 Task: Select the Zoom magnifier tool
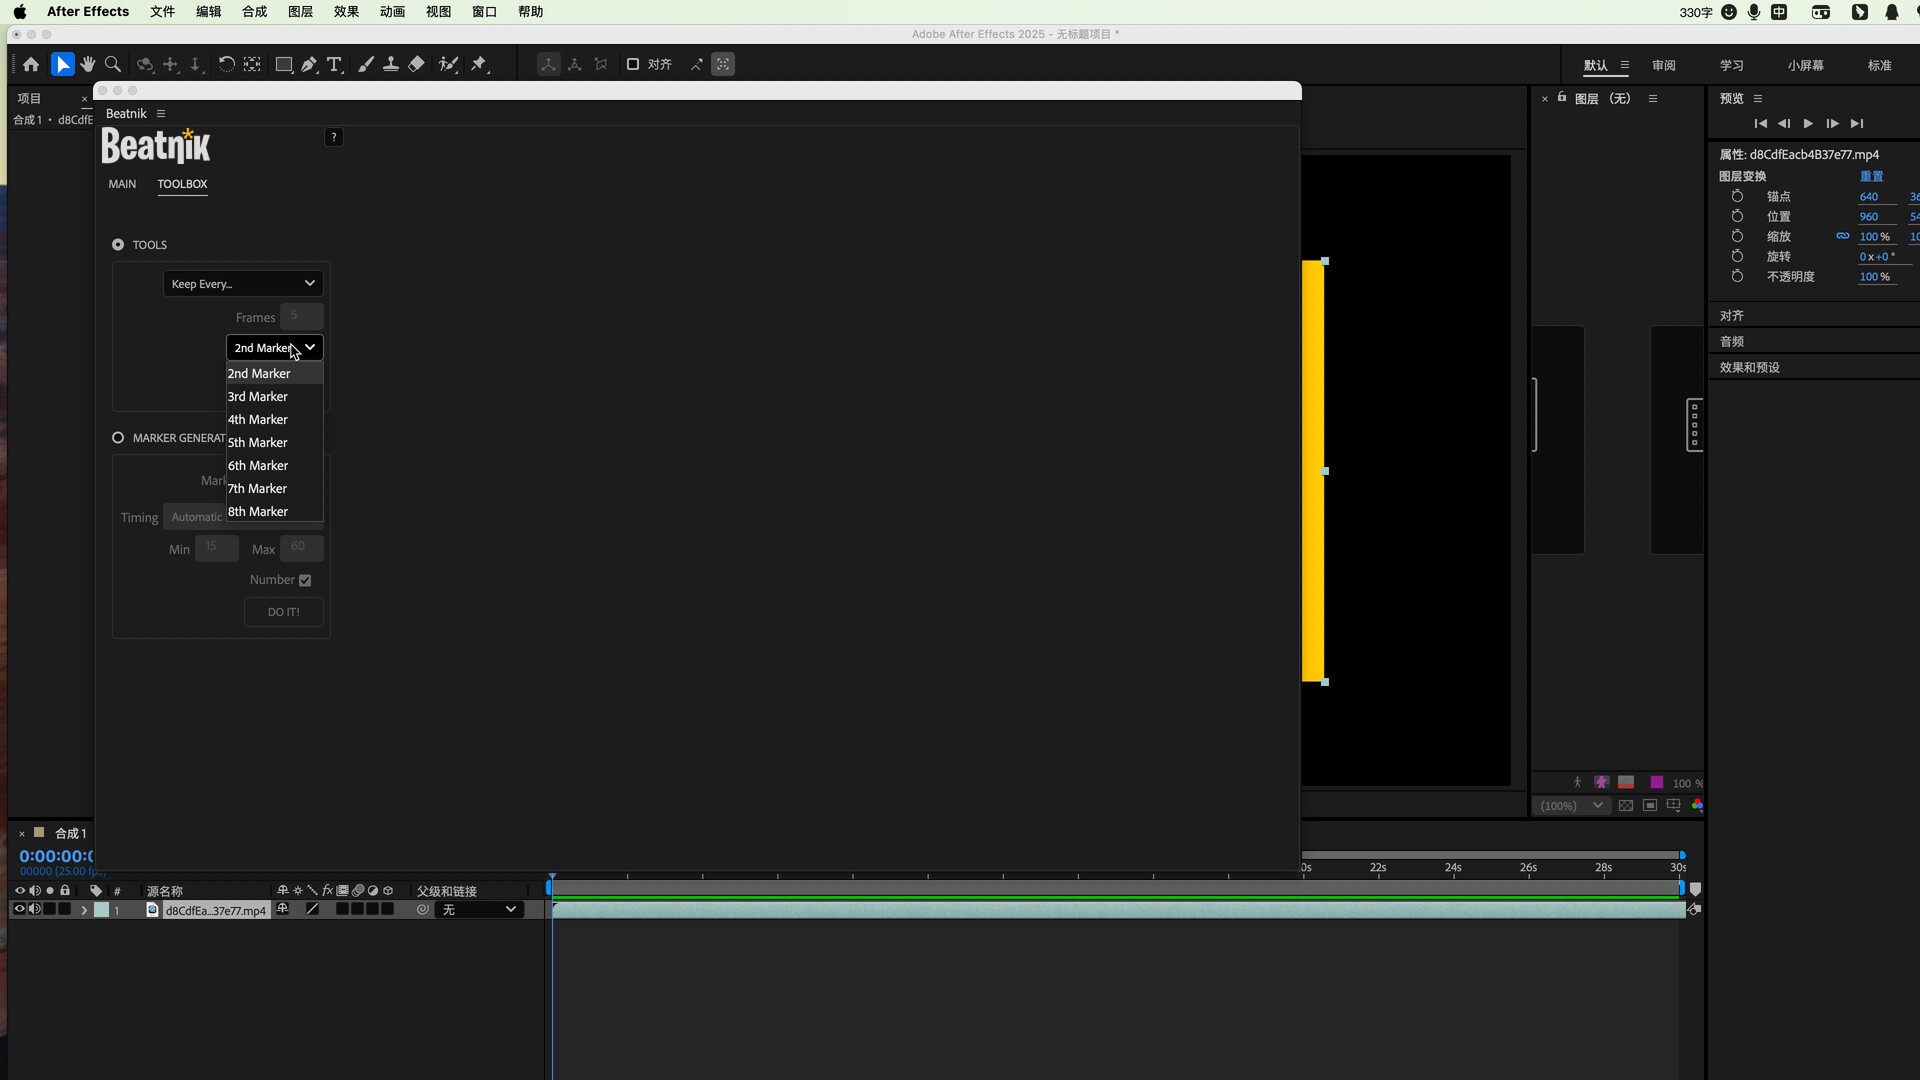pos(113,64)
